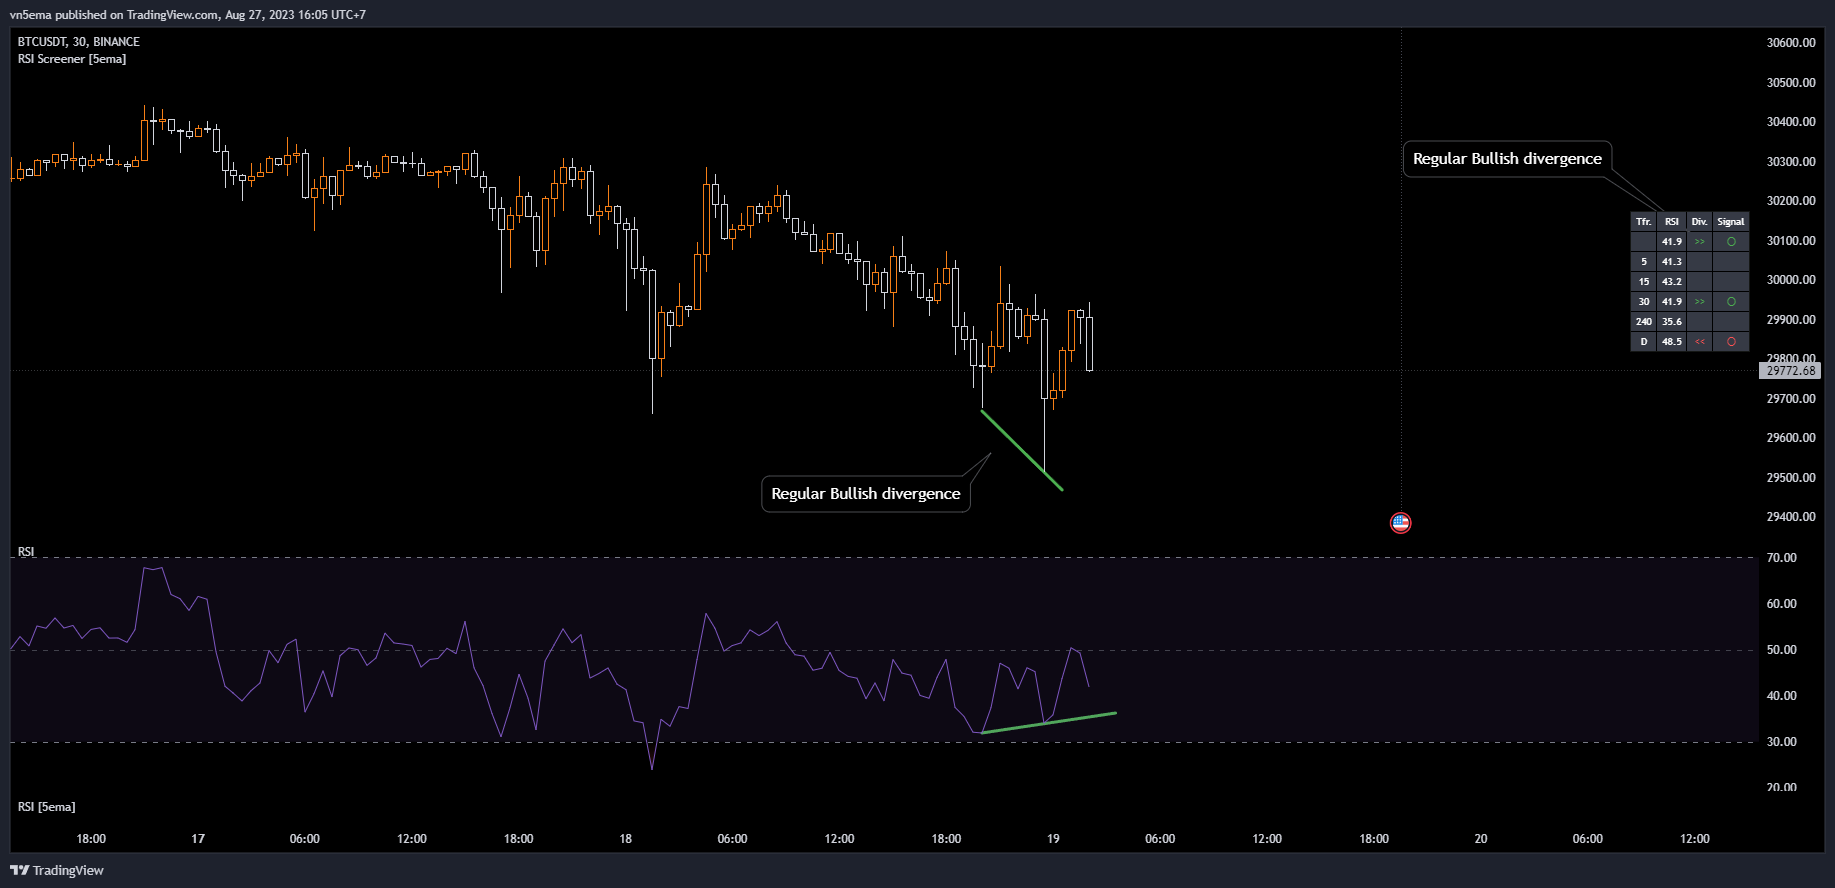Click the 17 date label on the time axis
Viewport: 1835px width, 888px height.
point(198,839)
